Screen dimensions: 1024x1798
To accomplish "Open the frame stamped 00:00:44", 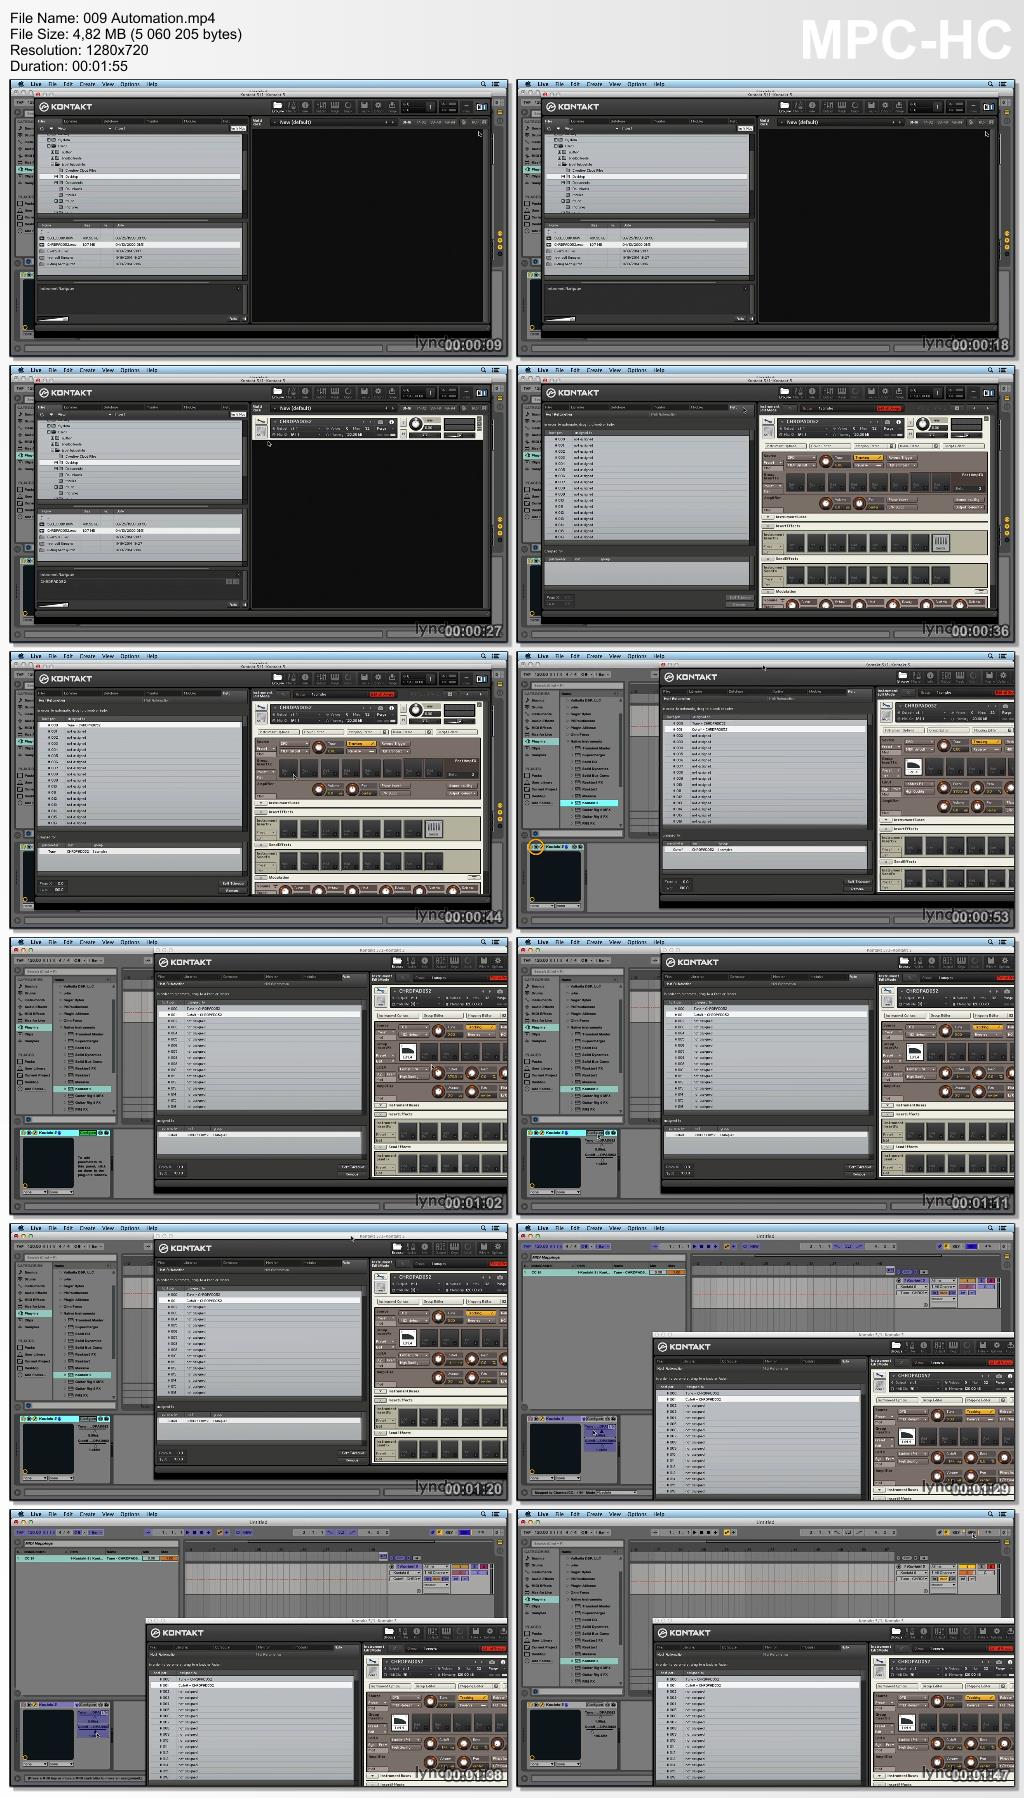I will pos(259,790).
